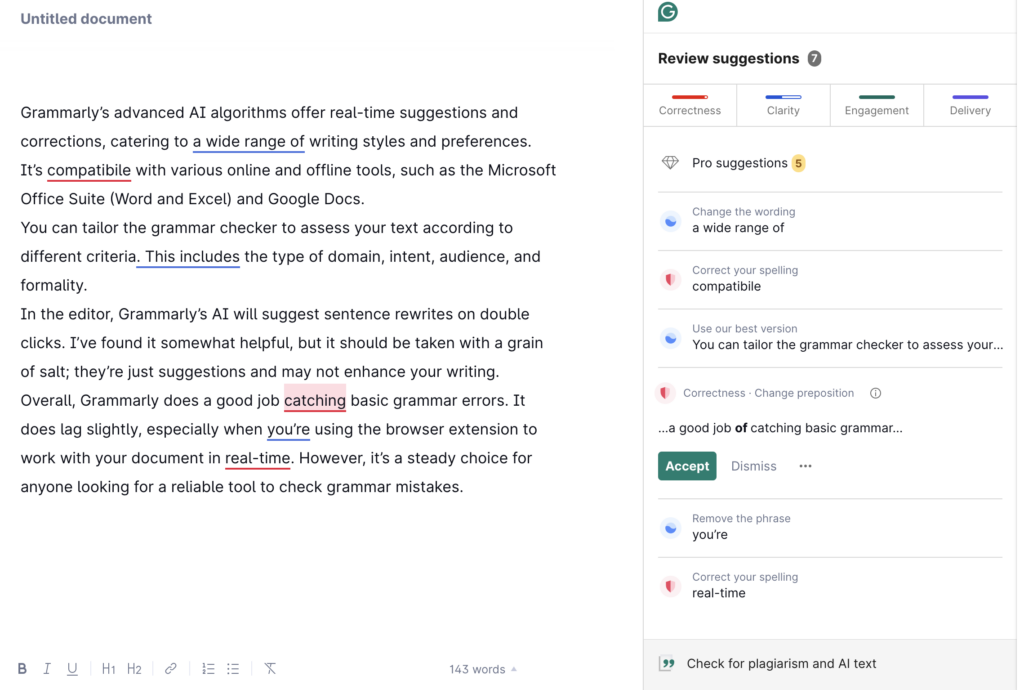Toggle italic formatting
This screenshot has height=690, width=1024.
47,669
